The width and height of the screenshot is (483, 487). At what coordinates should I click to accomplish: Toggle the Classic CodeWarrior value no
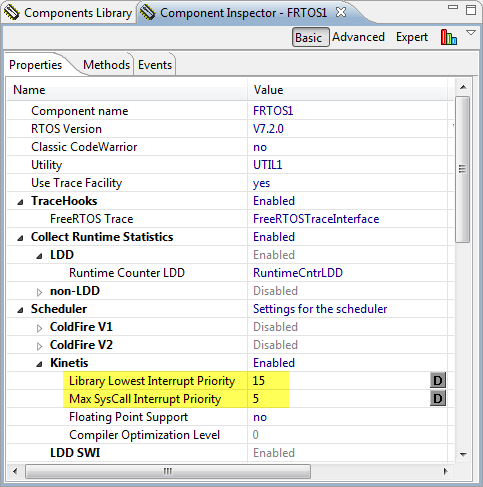point(260,147)
